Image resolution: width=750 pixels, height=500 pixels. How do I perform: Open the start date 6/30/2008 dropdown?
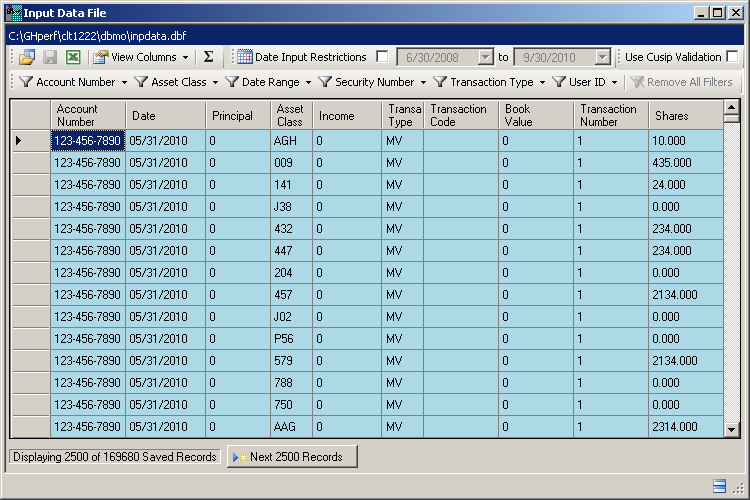[486, 58]
